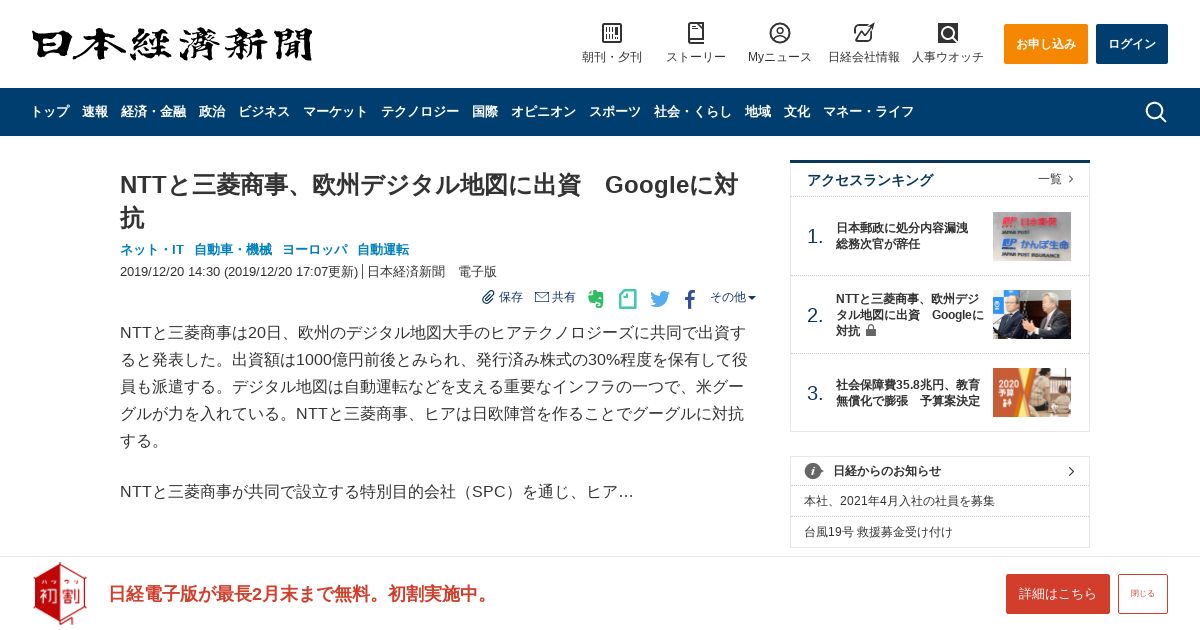The height and width of the screenshot is (630, 1200).
Task: Share article on Facebook icon
Action: pyautogui.click(x=690, y=299)
